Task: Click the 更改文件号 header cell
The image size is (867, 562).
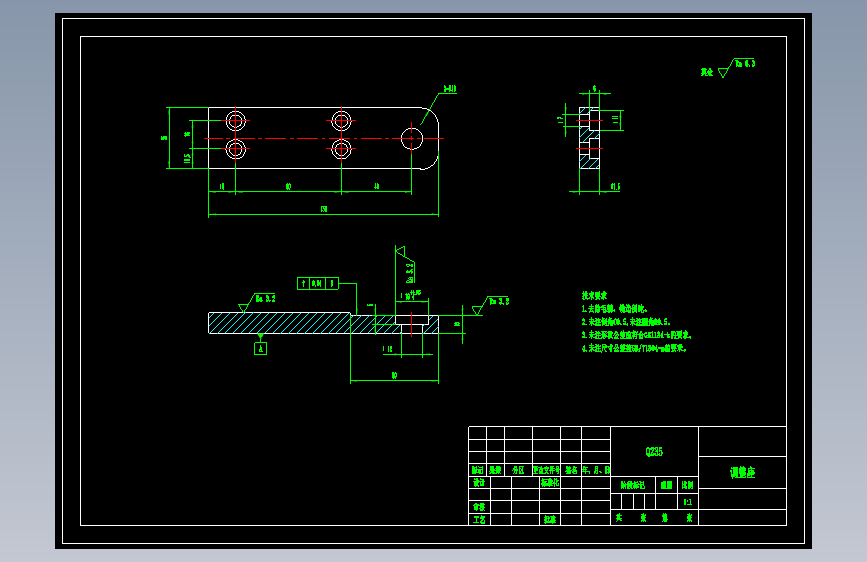Action: [546, 470]
